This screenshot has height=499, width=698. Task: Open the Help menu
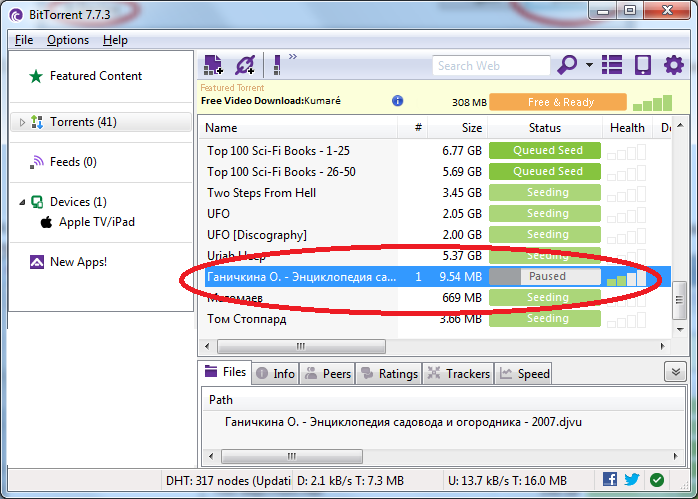(115, 40)
